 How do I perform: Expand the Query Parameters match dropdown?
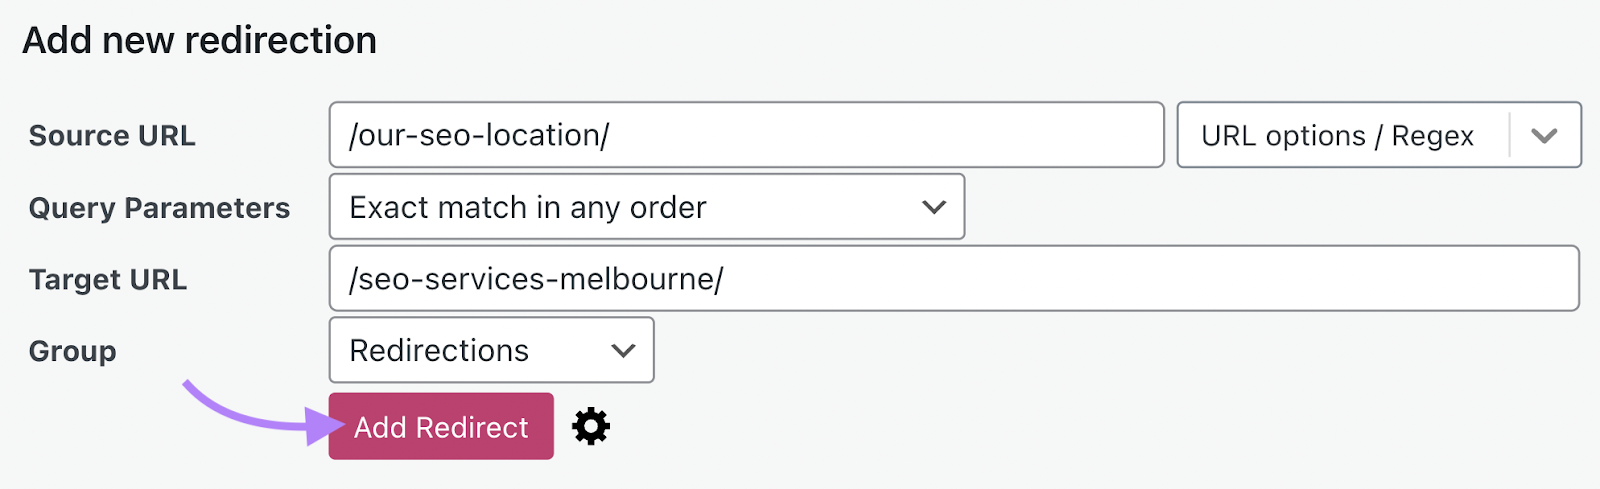(x=646, y=207)
